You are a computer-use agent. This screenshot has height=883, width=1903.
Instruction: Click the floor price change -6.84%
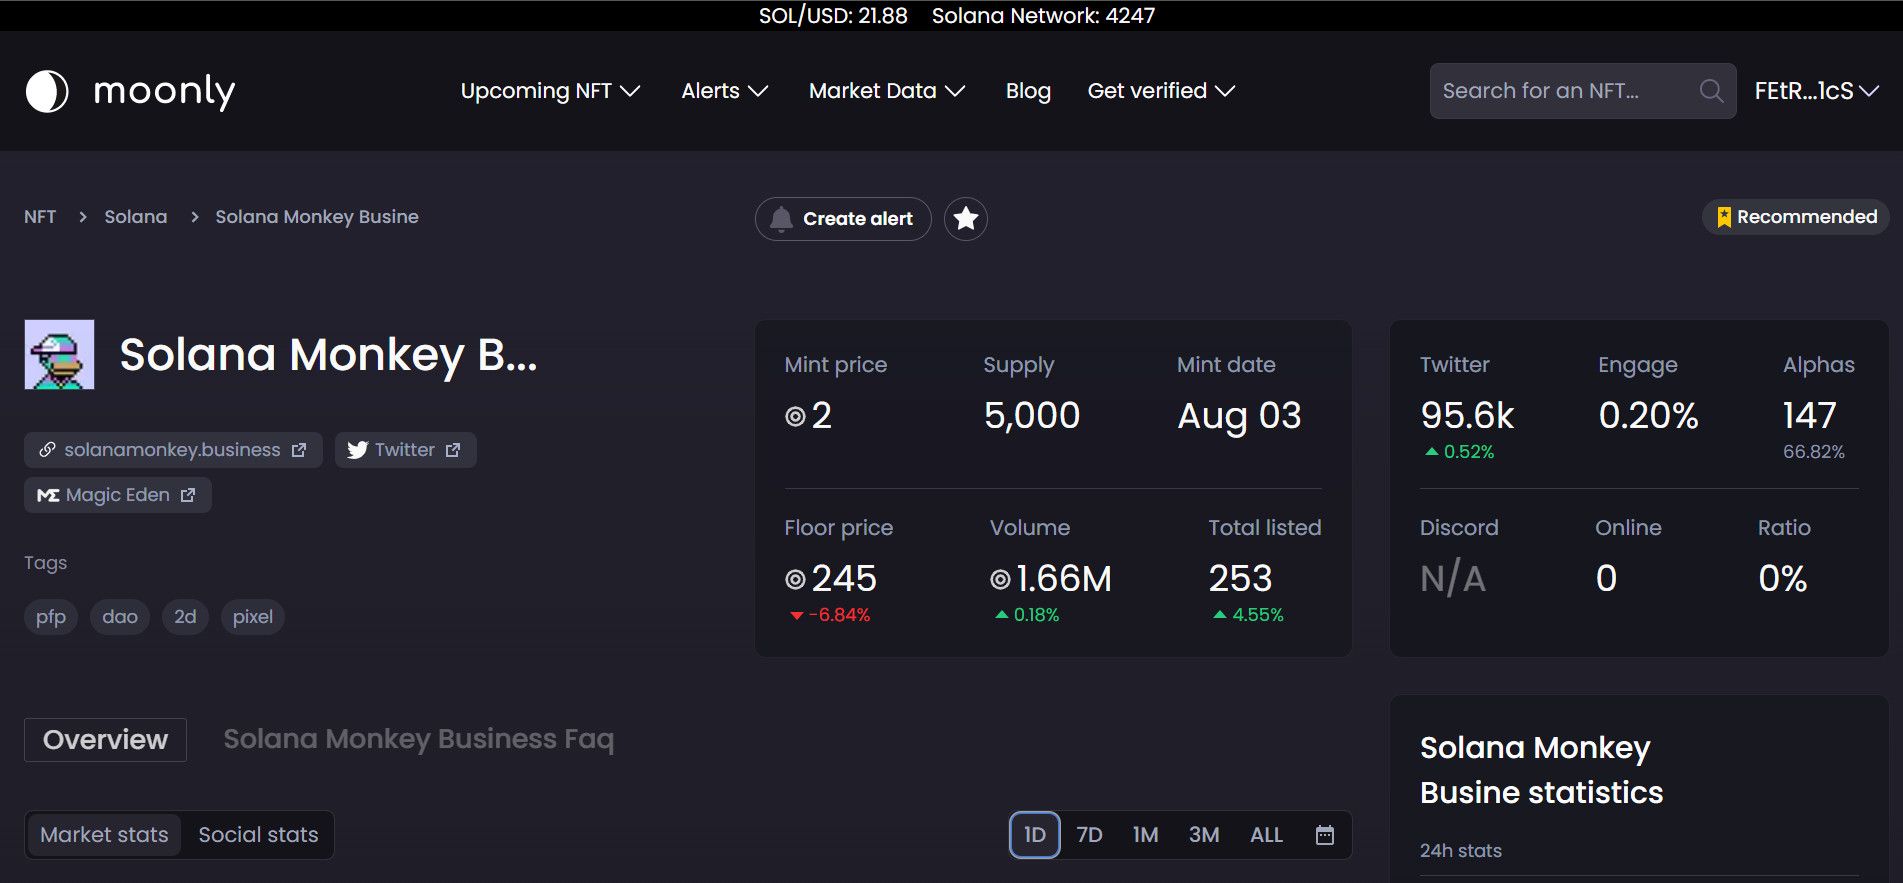tap(830, 615)
